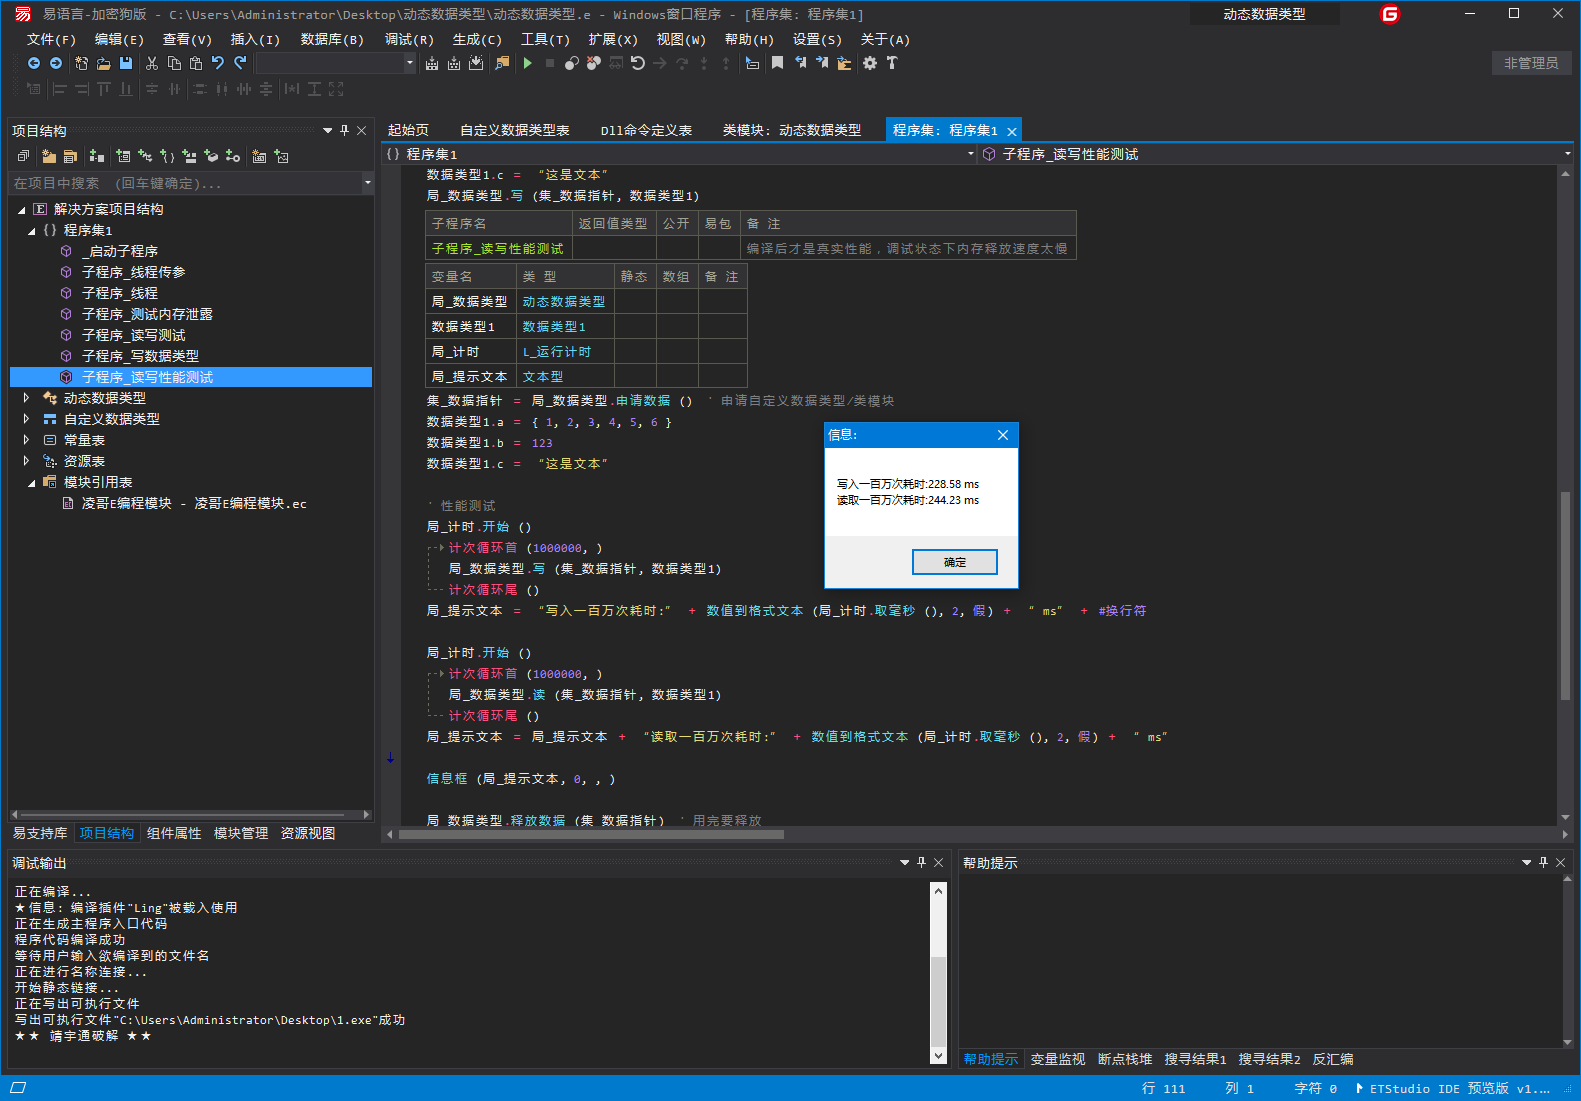Open the 文件(F) menu
The image size is (1581, 1101).
pos(51,39)
